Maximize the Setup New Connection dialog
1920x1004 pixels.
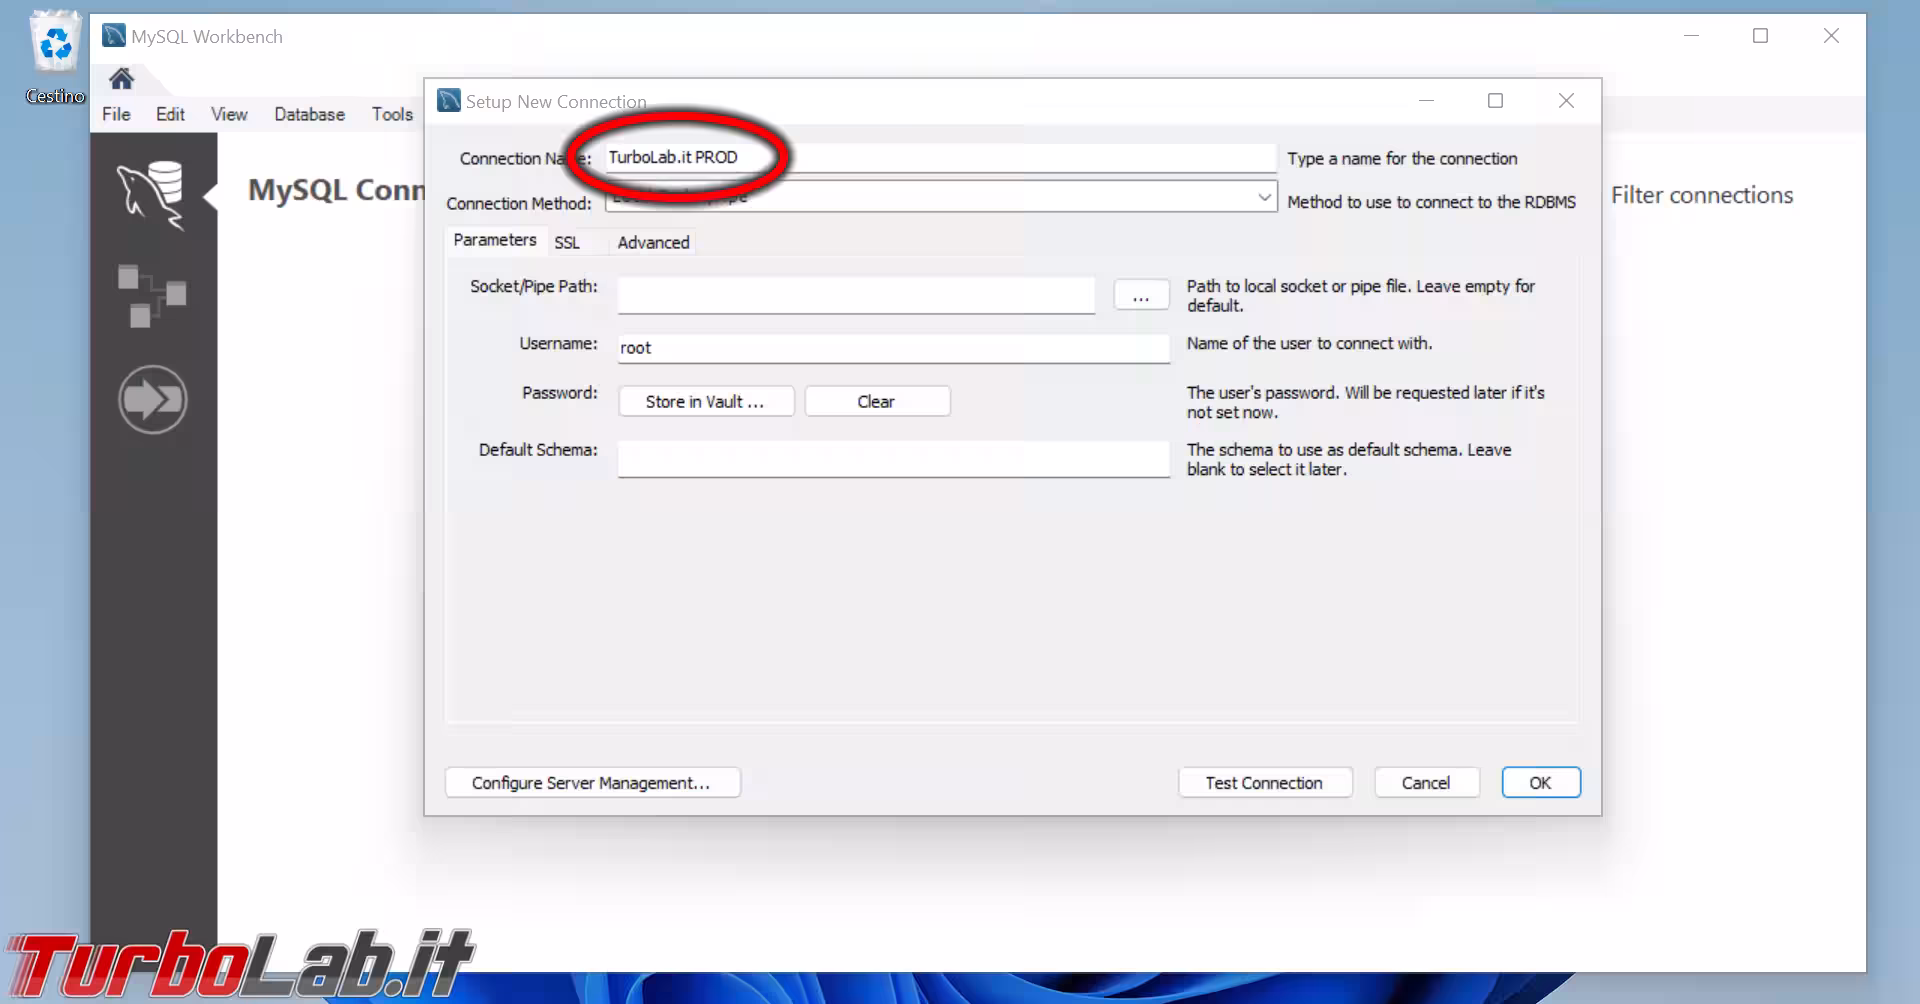coord(1495,100)
